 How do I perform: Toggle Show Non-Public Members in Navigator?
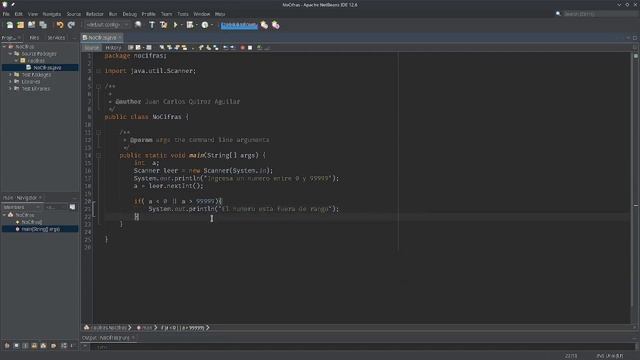tap(34, 345)
